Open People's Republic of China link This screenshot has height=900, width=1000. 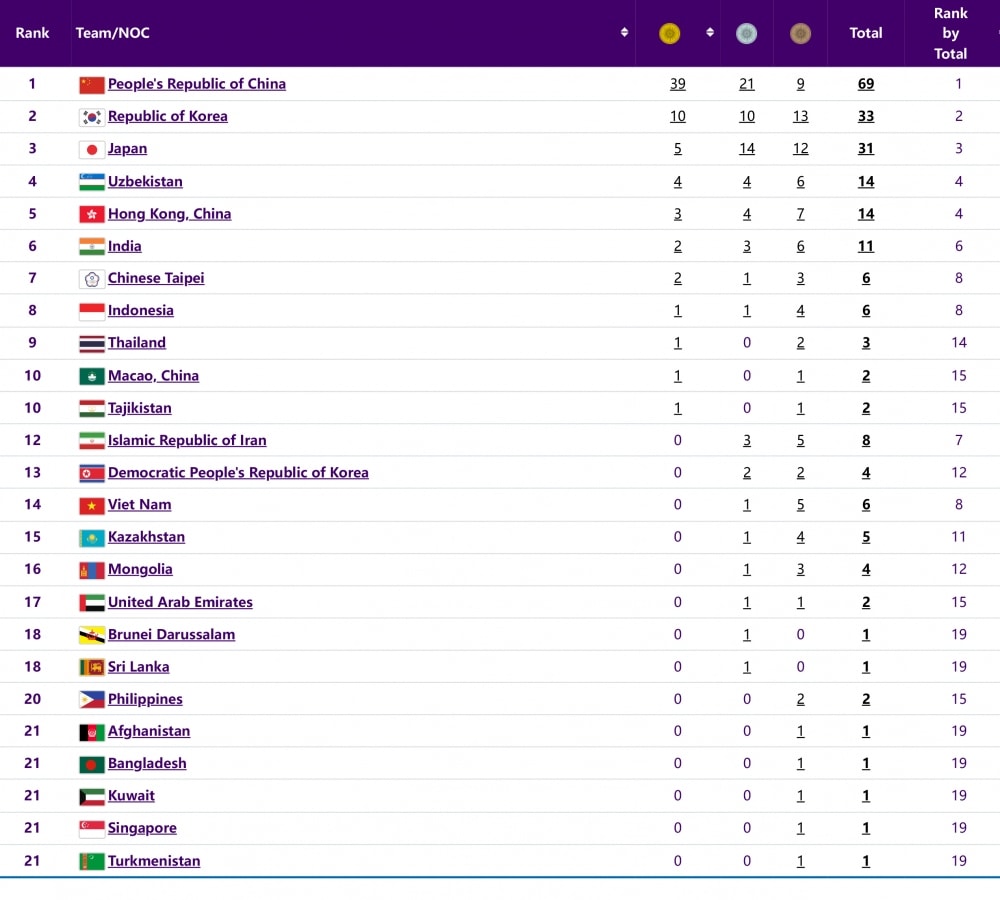tap(196, 84)
